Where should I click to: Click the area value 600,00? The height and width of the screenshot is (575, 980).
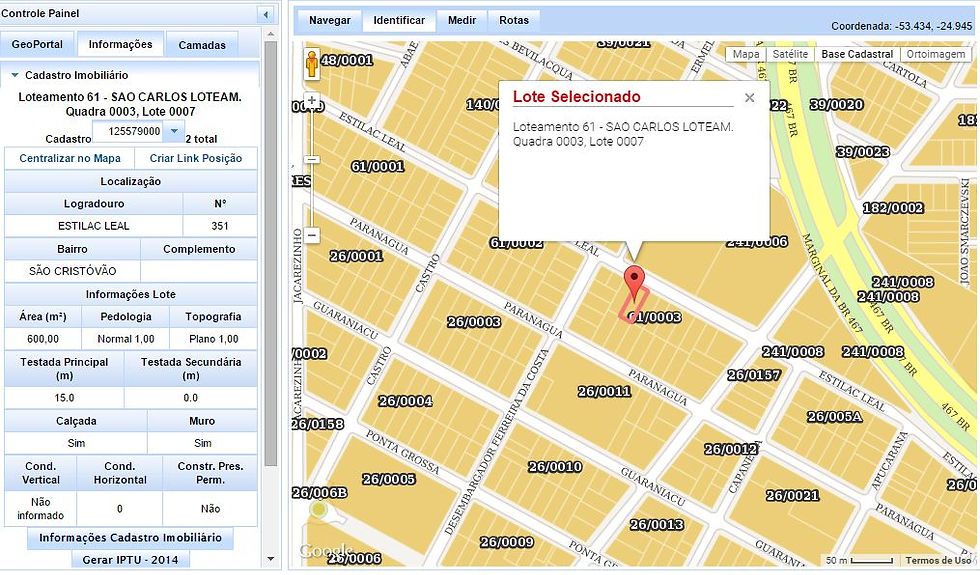[43, 339]
